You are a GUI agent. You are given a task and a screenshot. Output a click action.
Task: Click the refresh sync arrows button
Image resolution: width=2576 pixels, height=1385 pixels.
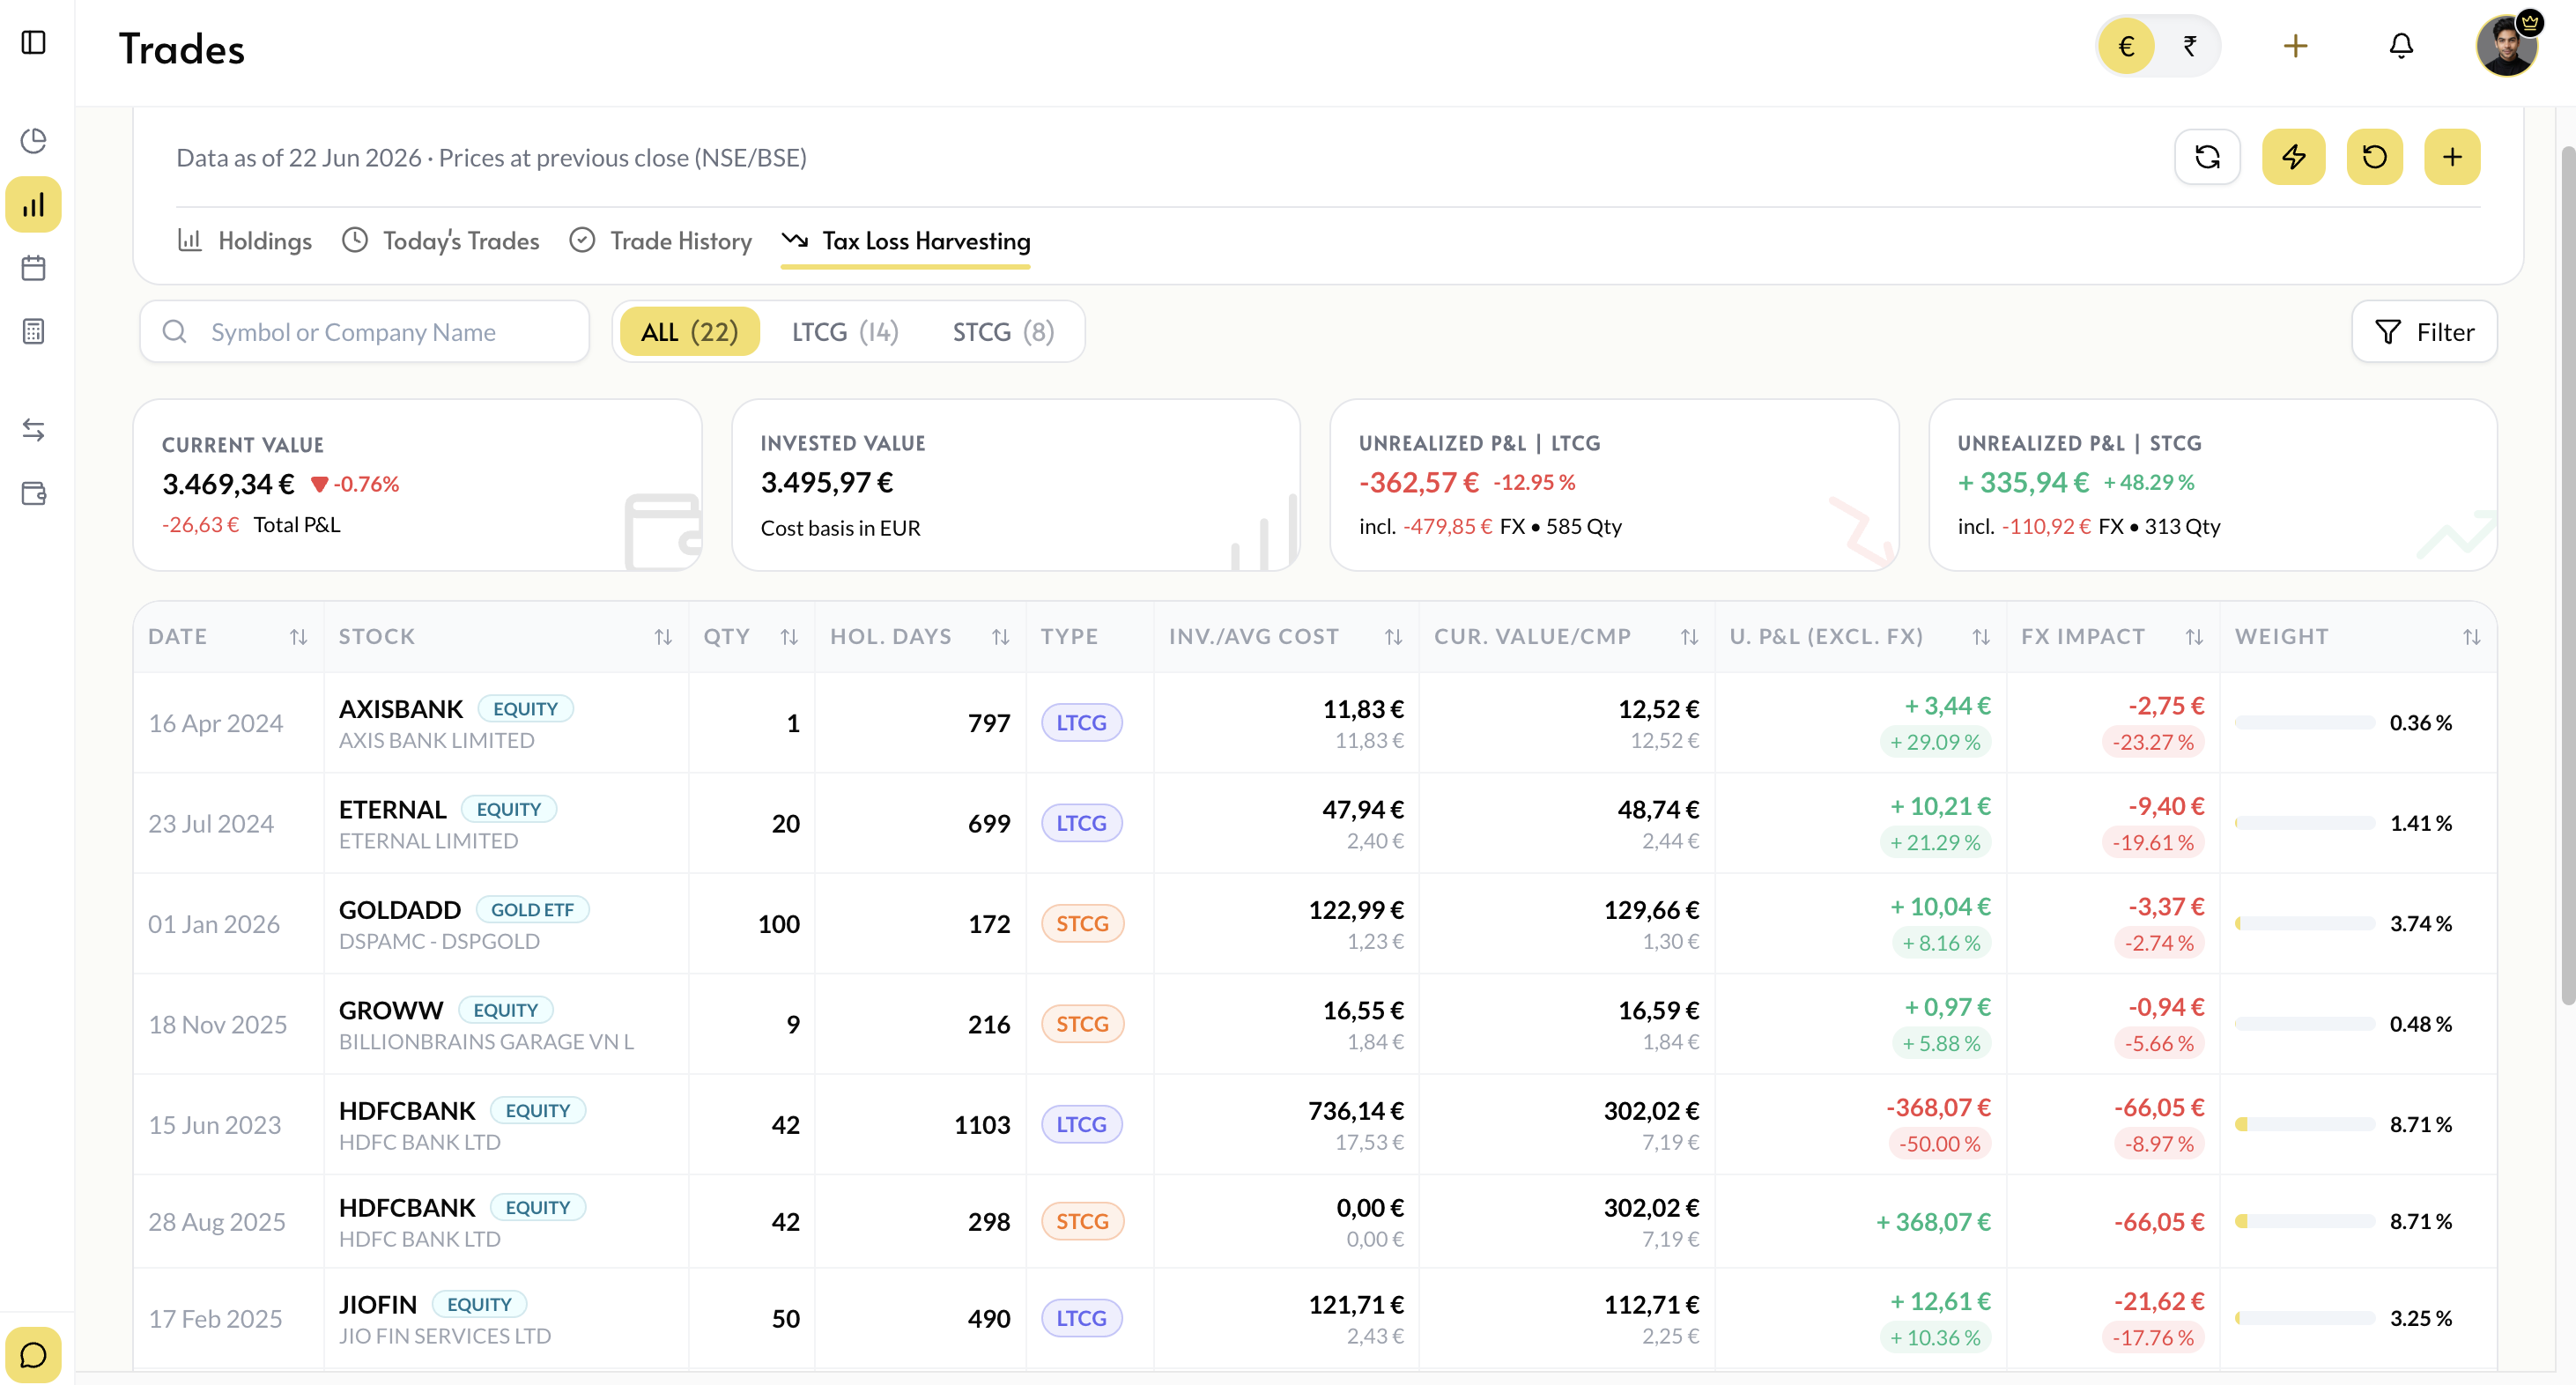pos(2207,157)
